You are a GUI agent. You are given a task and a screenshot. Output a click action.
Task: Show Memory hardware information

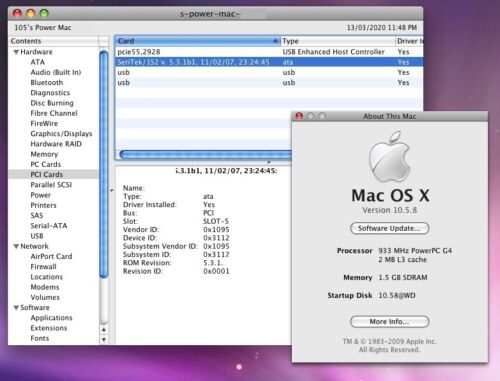(x=44, y=154)
